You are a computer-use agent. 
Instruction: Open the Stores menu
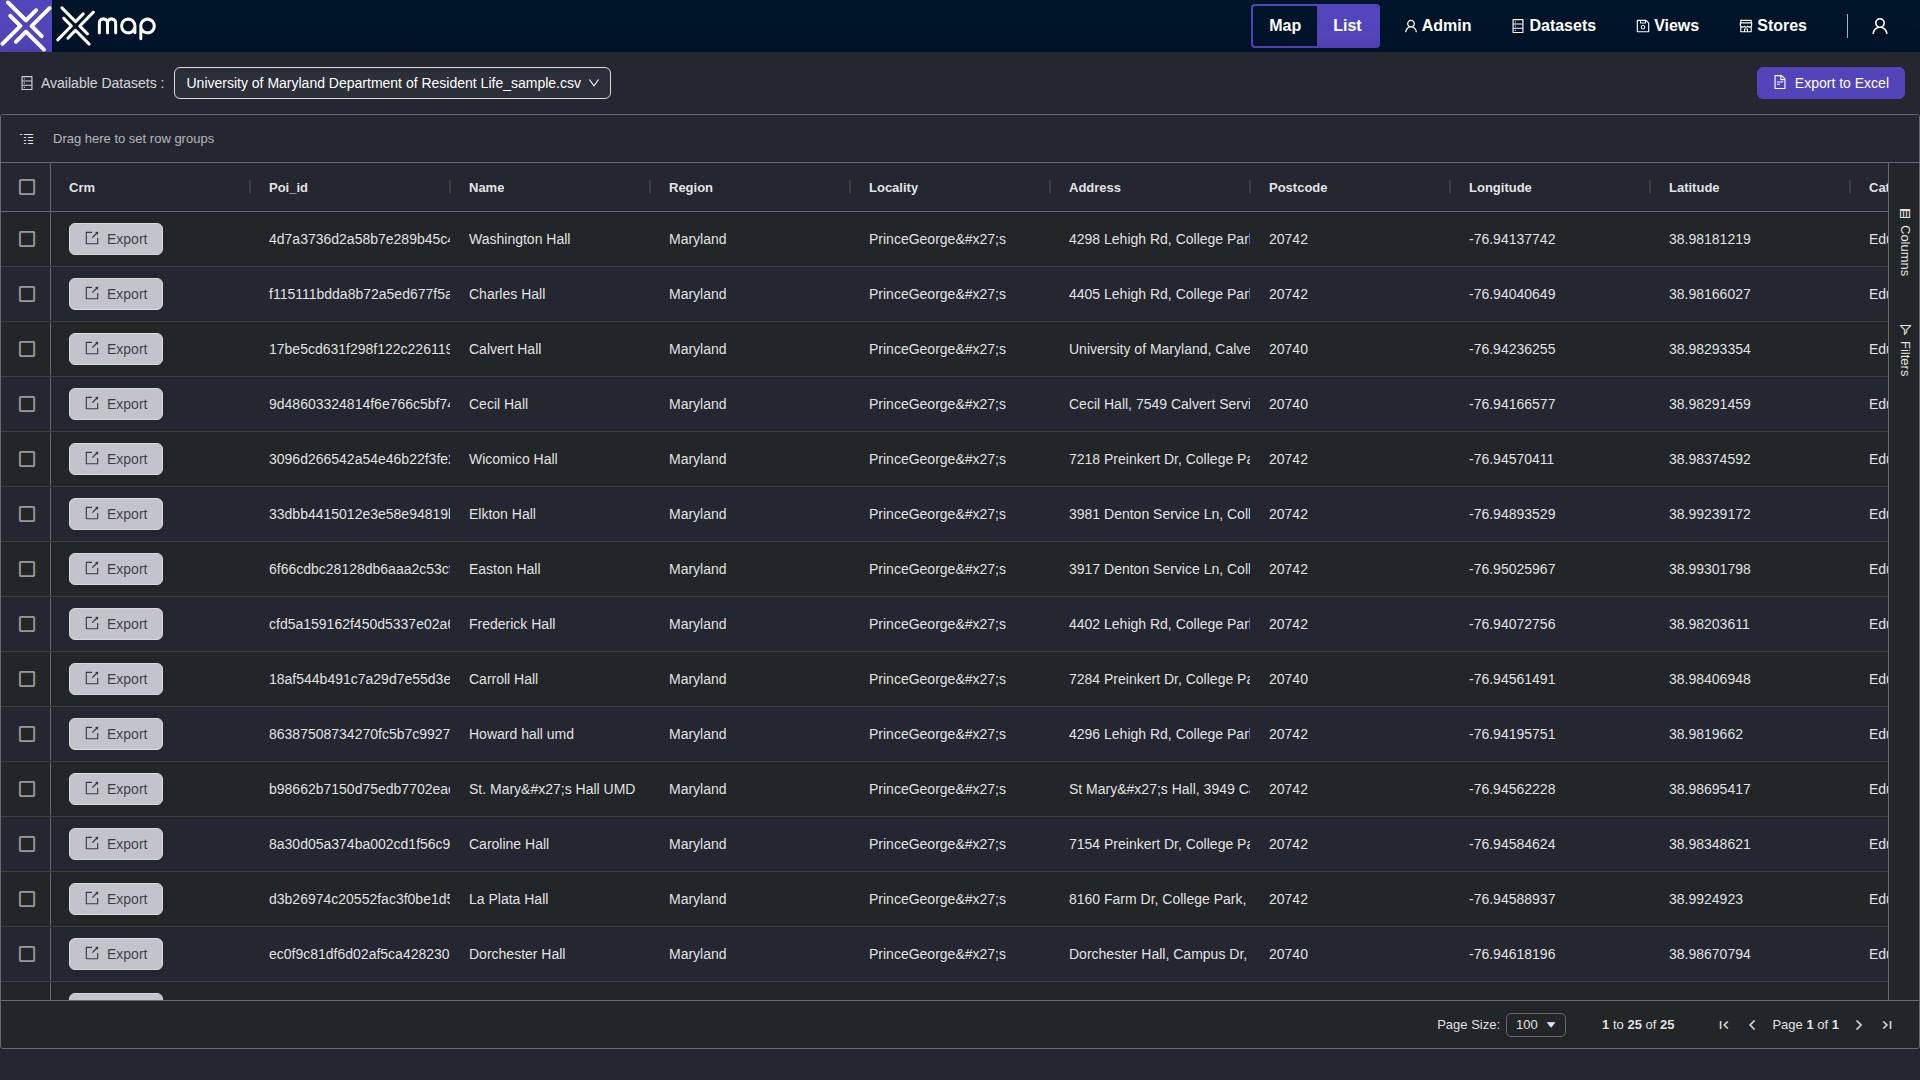click(x=1773, y=26)
